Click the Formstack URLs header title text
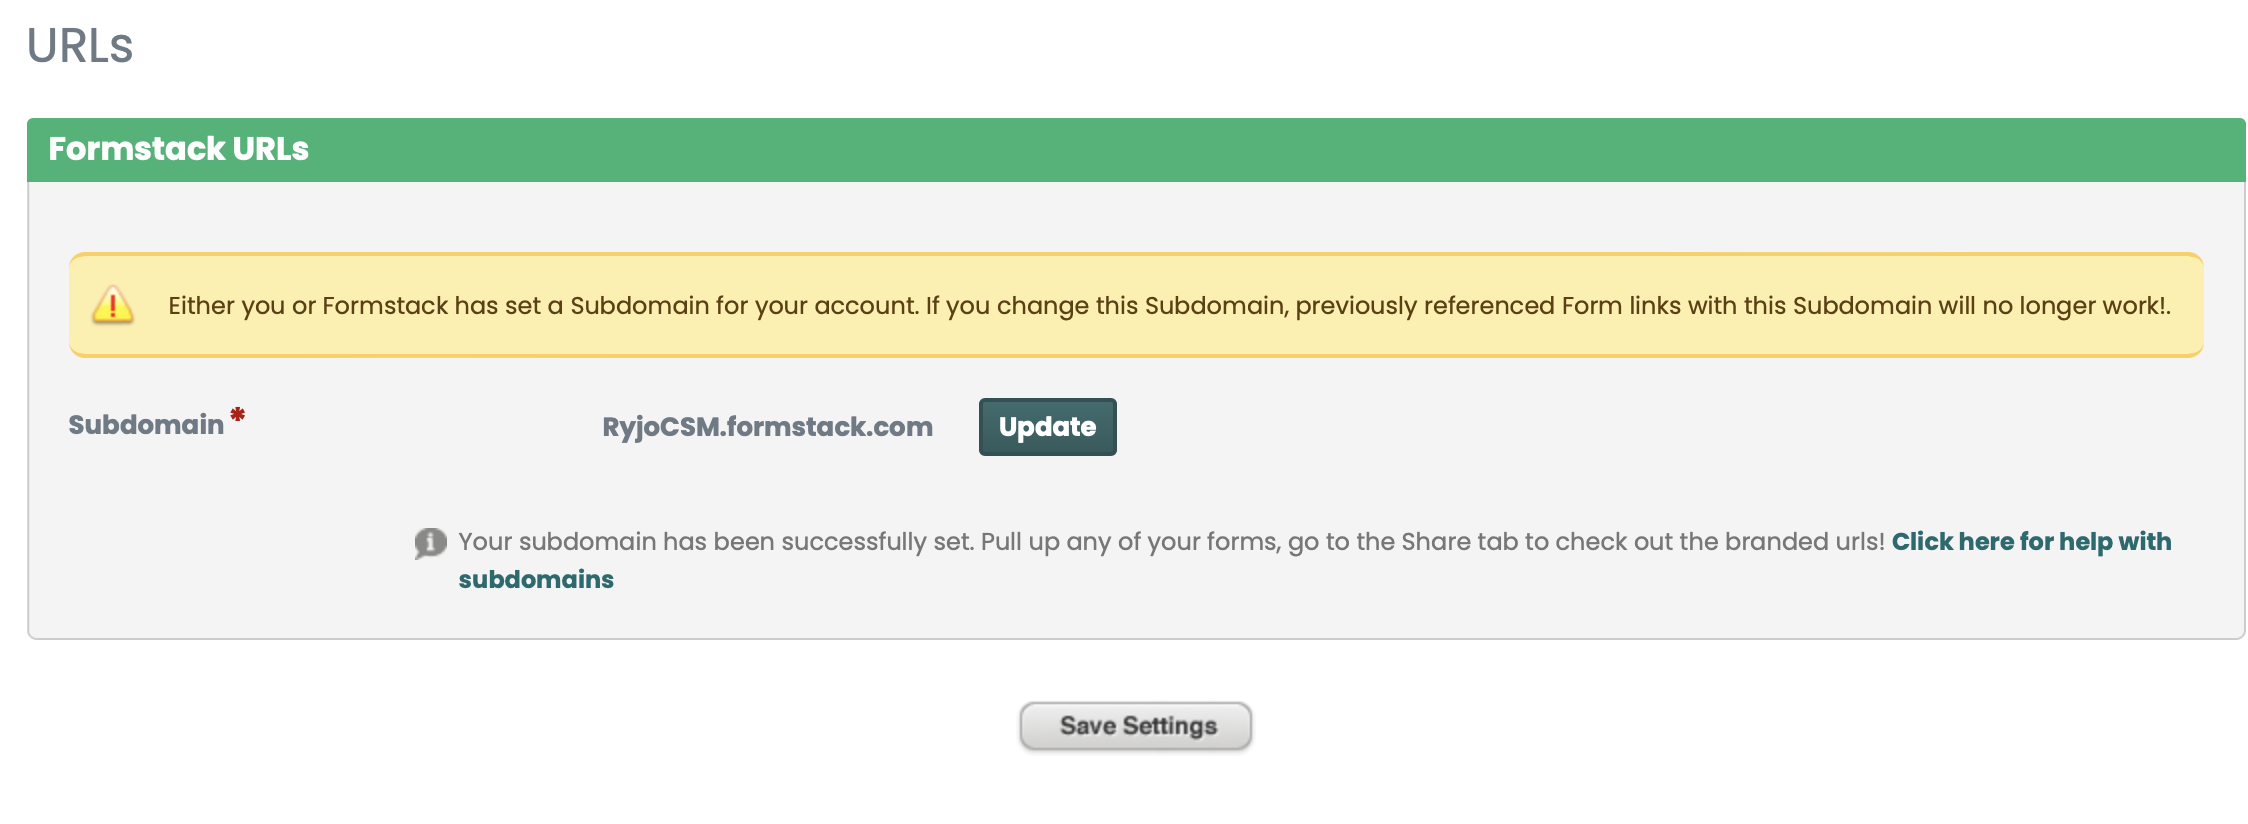The image size is (2248, 824). pos(178,149)
